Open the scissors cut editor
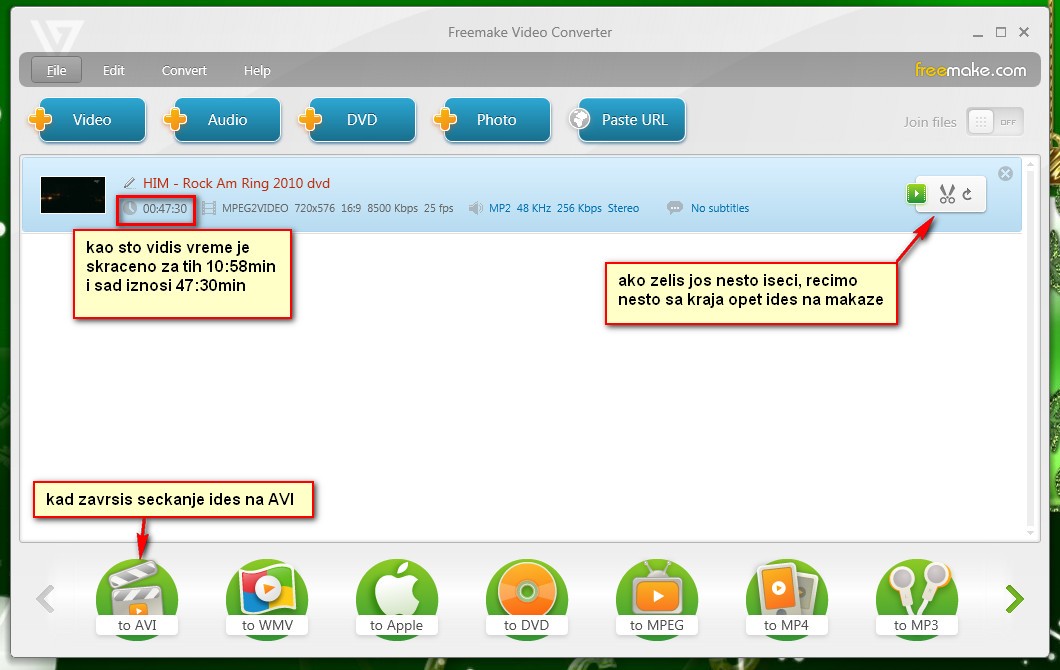 946,194
